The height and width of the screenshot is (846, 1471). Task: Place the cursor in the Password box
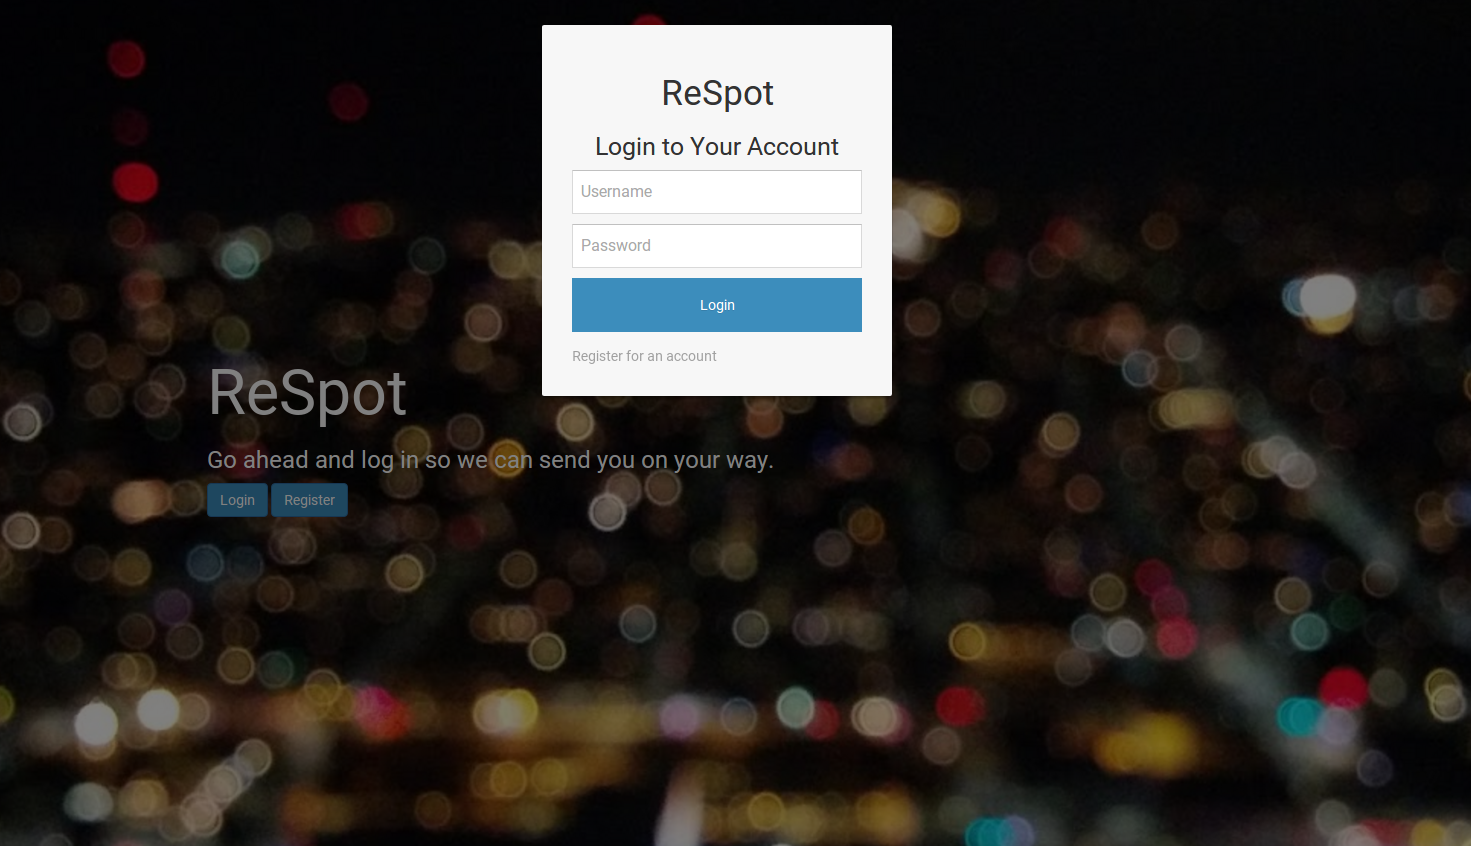coord(716,246)
